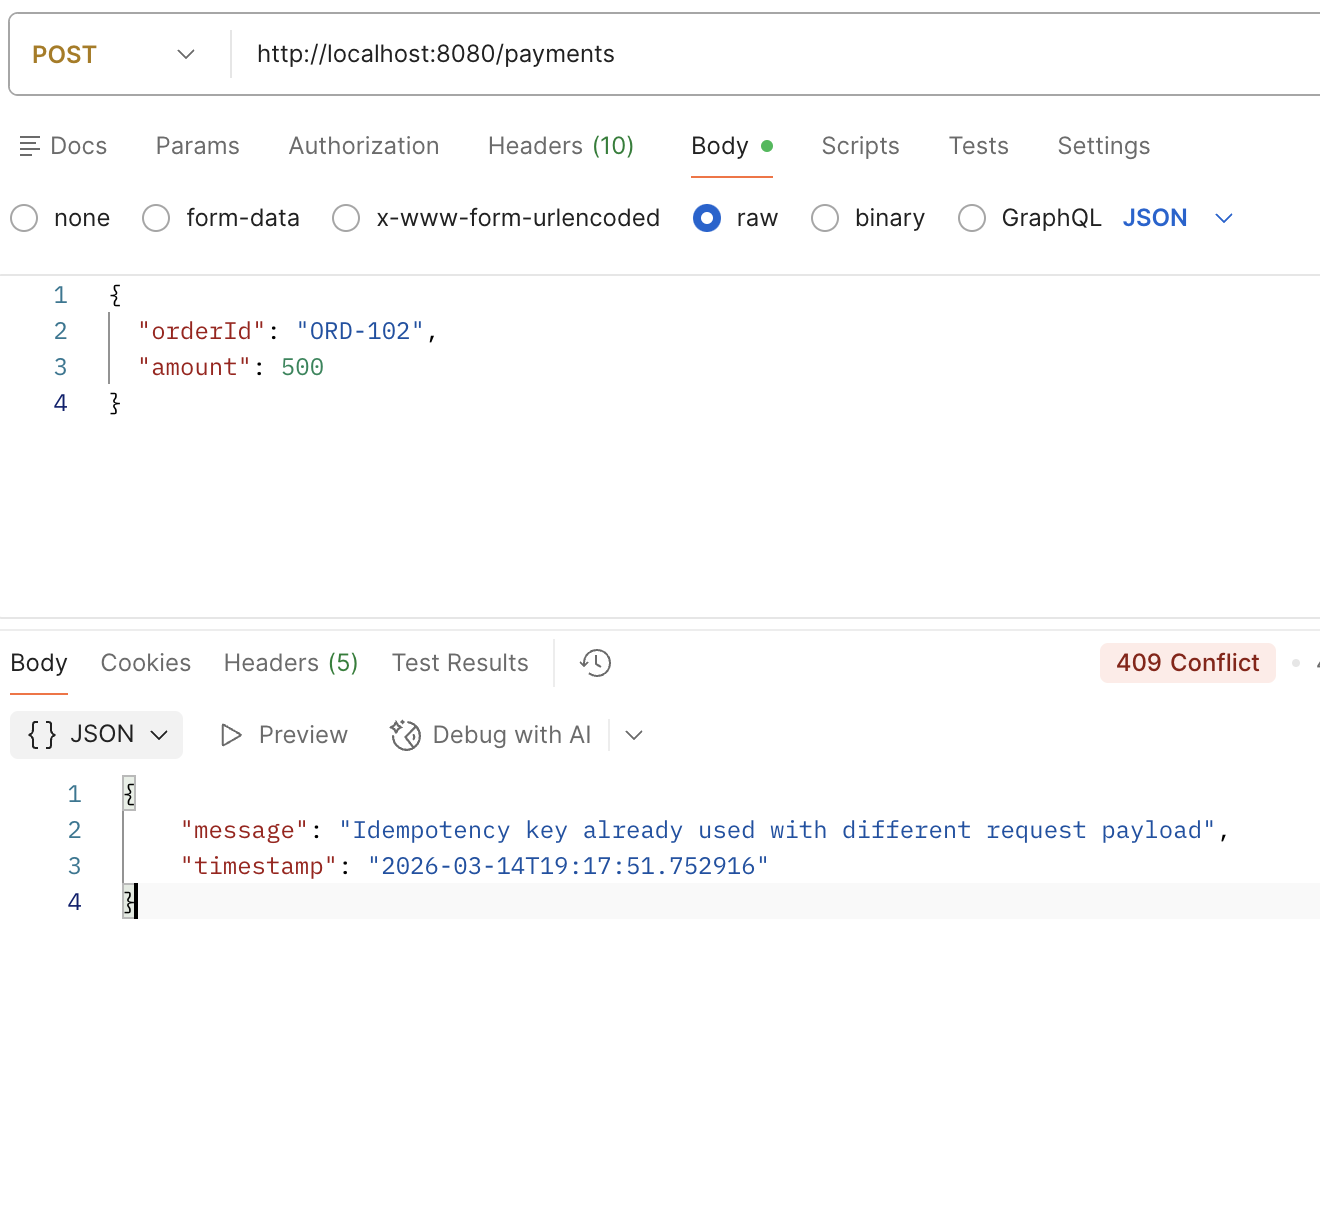The image size is (1320, 1218).
Task: Click the curly braces JSON format icon
Action: [x=42, y=735]
